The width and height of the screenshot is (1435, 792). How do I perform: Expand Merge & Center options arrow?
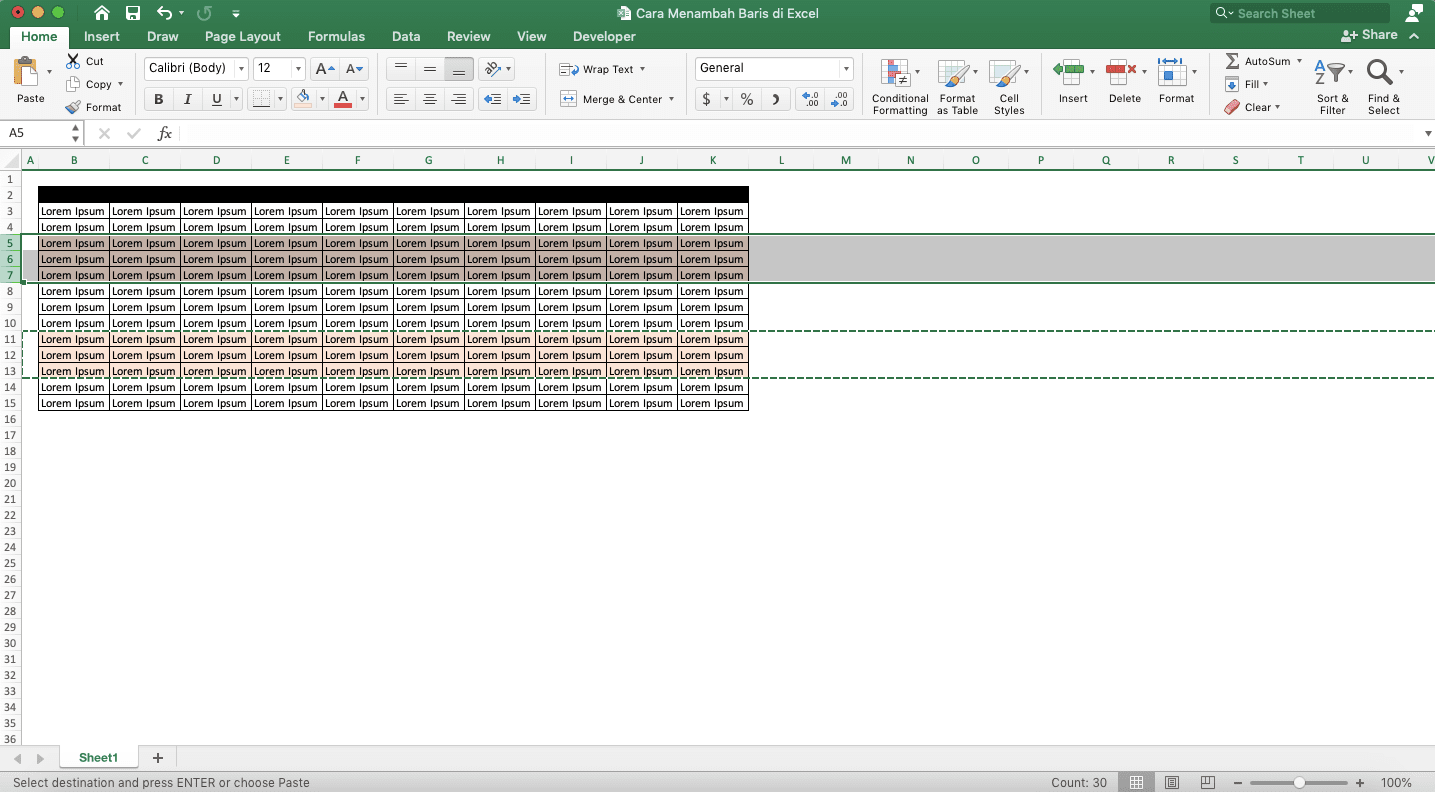(671, 99)
